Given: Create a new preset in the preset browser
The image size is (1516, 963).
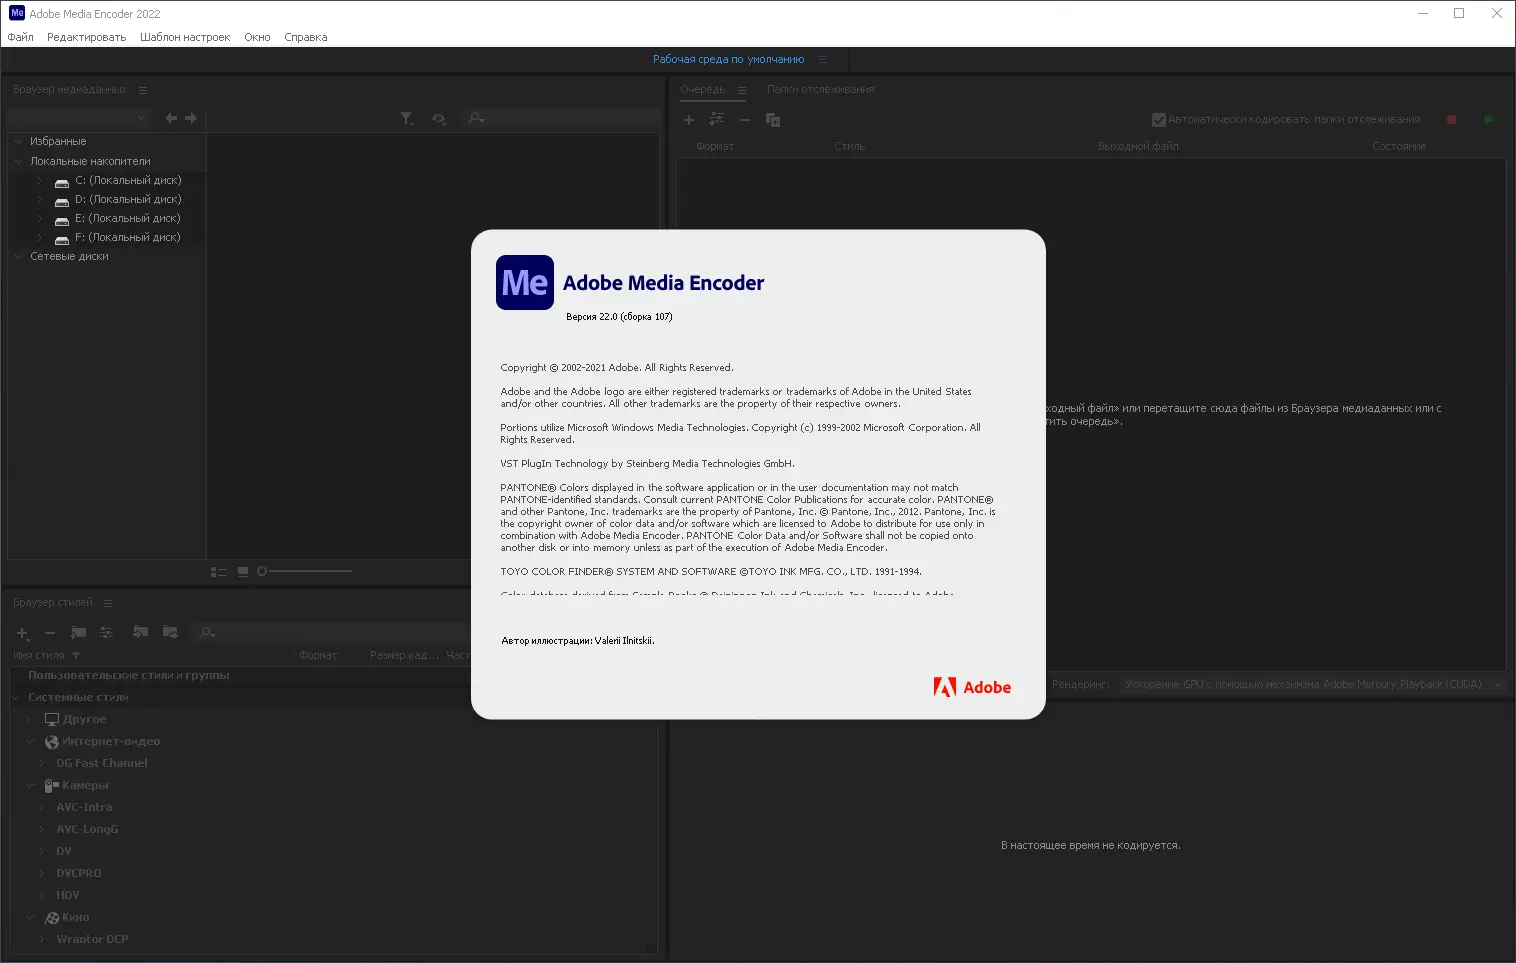Looking at the screenshot, I should pyautogui.click(x=21, y=632).
